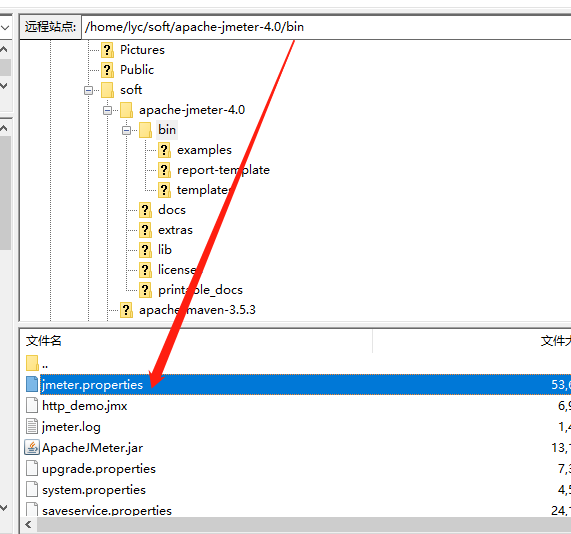This screenshot has width=571, height=534.
Task: Click the parent directory folder icon
Action: point(32,363)
